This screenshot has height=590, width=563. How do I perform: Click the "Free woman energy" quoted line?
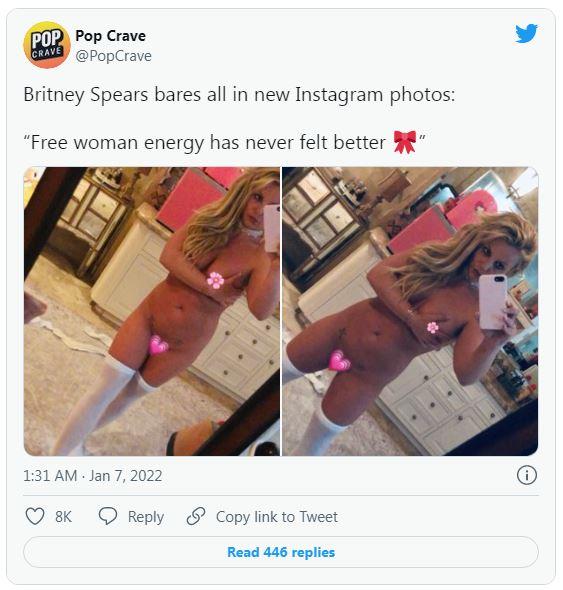(224, 142)
